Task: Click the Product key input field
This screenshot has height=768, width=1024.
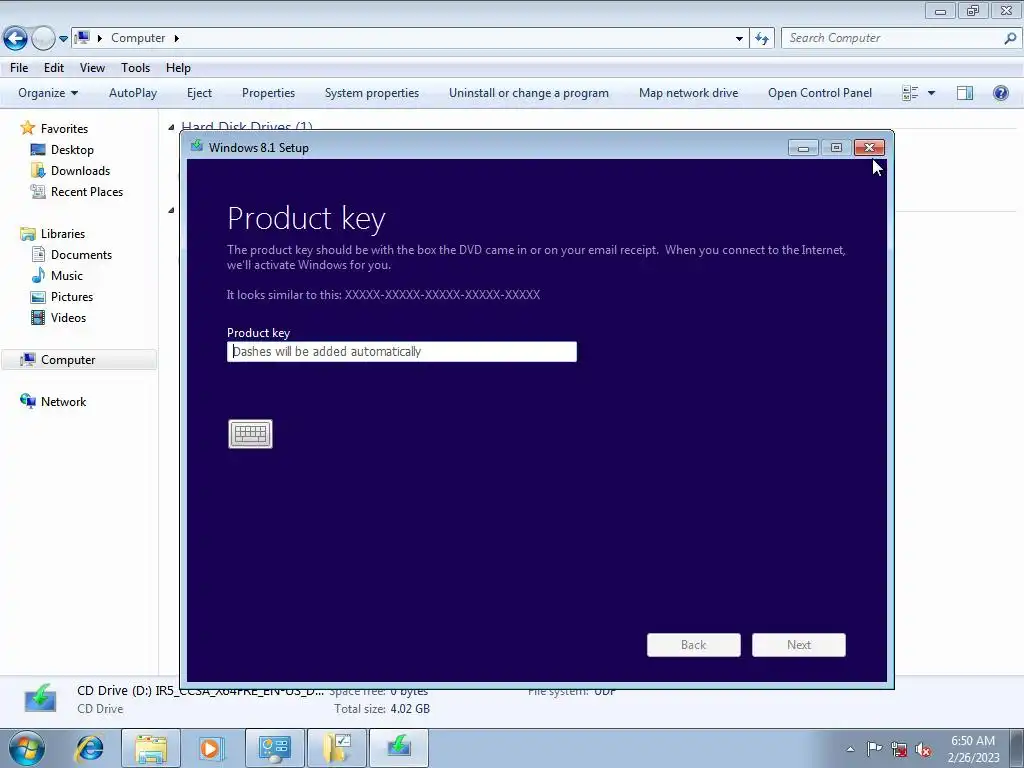Action: tap(402, 351)
